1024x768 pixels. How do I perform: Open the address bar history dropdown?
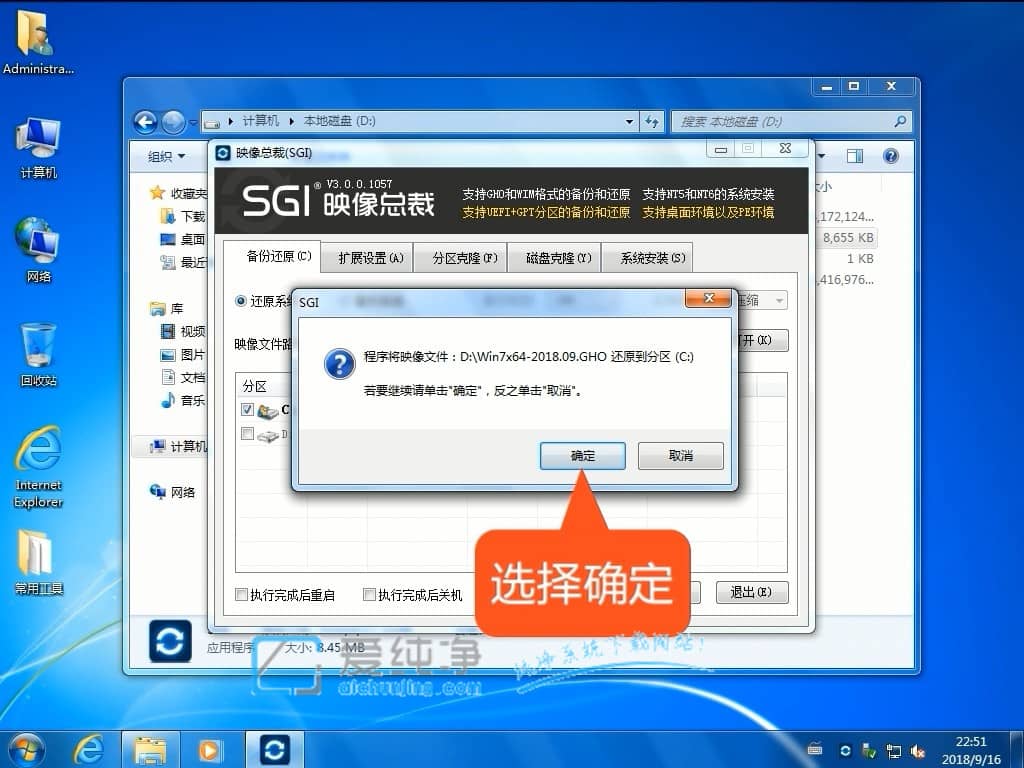point(628,120)
